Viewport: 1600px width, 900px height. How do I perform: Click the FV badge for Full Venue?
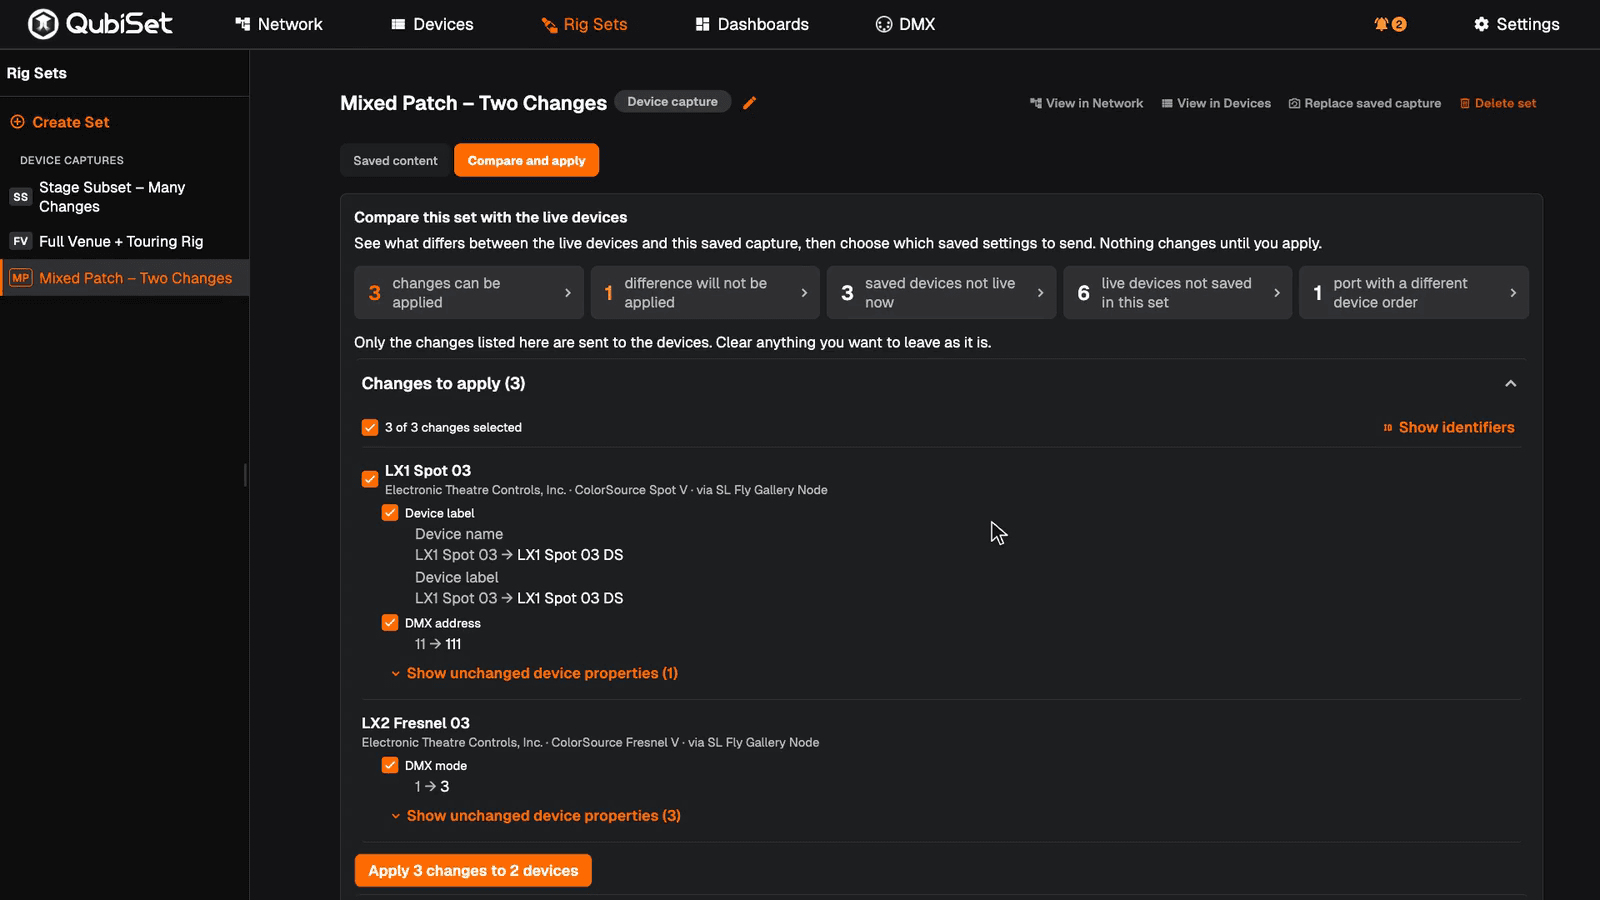pos(20,241)
